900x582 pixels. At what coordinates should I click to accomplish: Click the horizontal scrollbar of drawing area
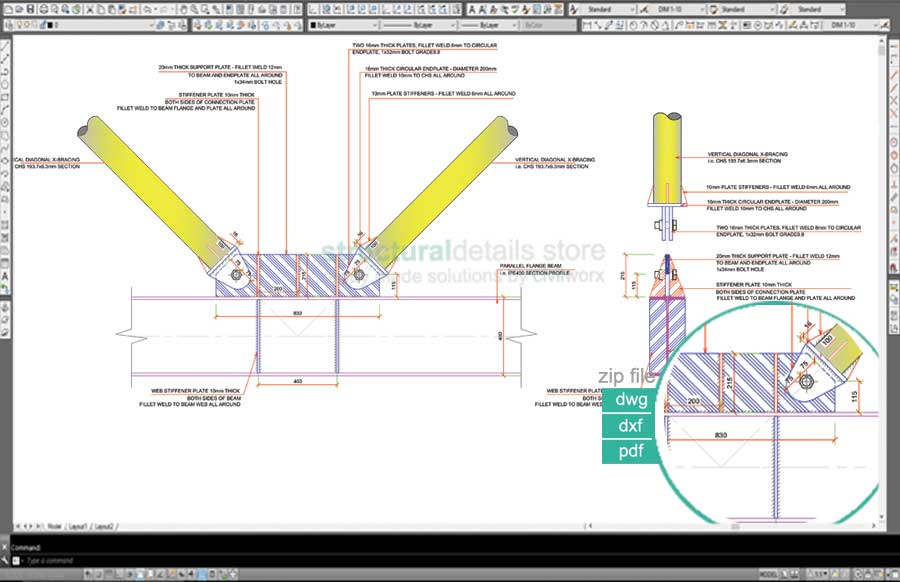click(x=732, y=526)
